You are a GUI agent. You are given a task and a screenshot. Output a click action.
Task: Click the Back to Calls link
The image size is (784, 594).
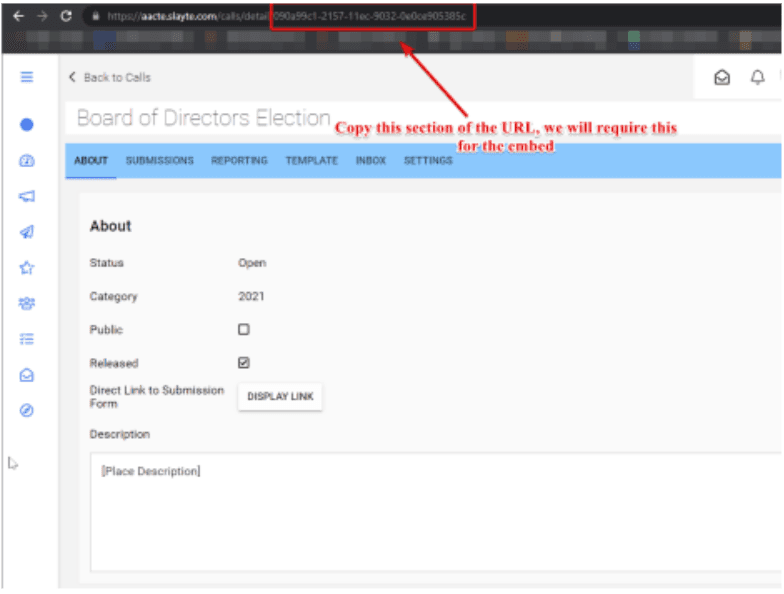(117, 78)
